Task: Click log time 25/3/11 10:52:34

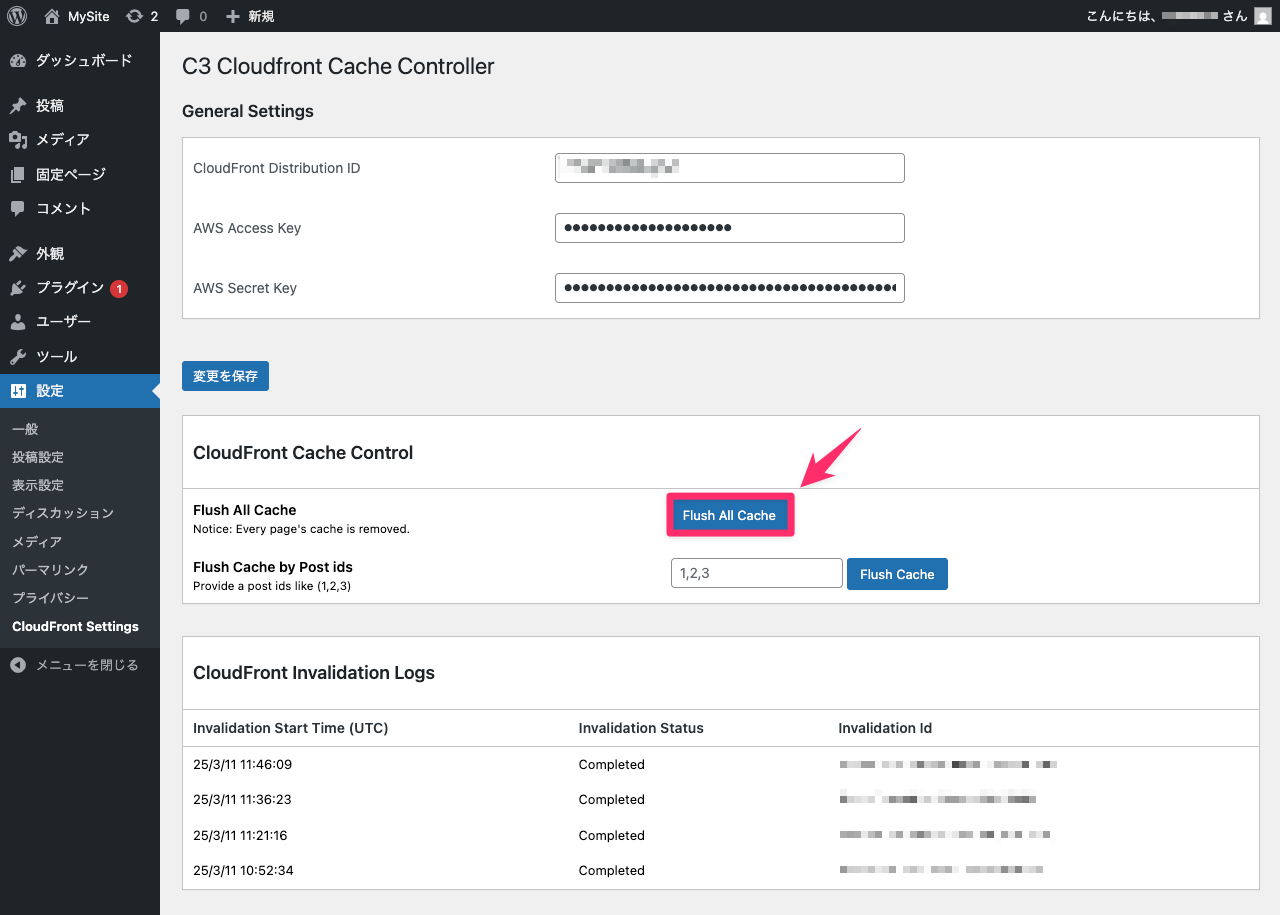Action: 243,871
